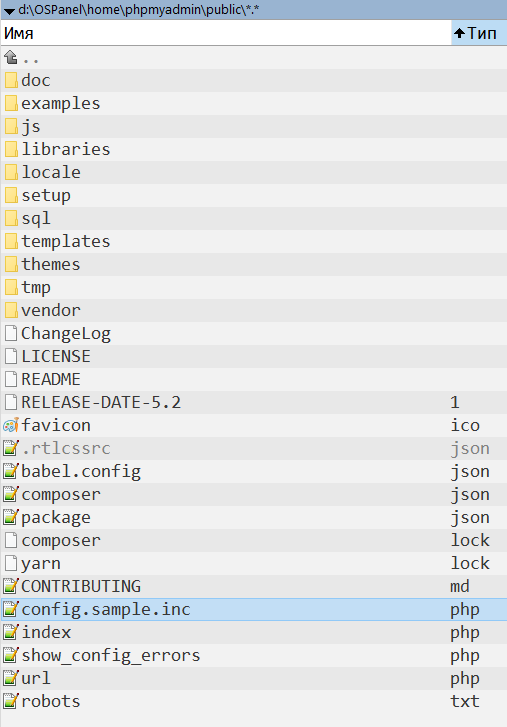The width and height of the screenshot is (507, 727).
Task: Click the config.sample.inc file icon
Action: coord(11,609)
